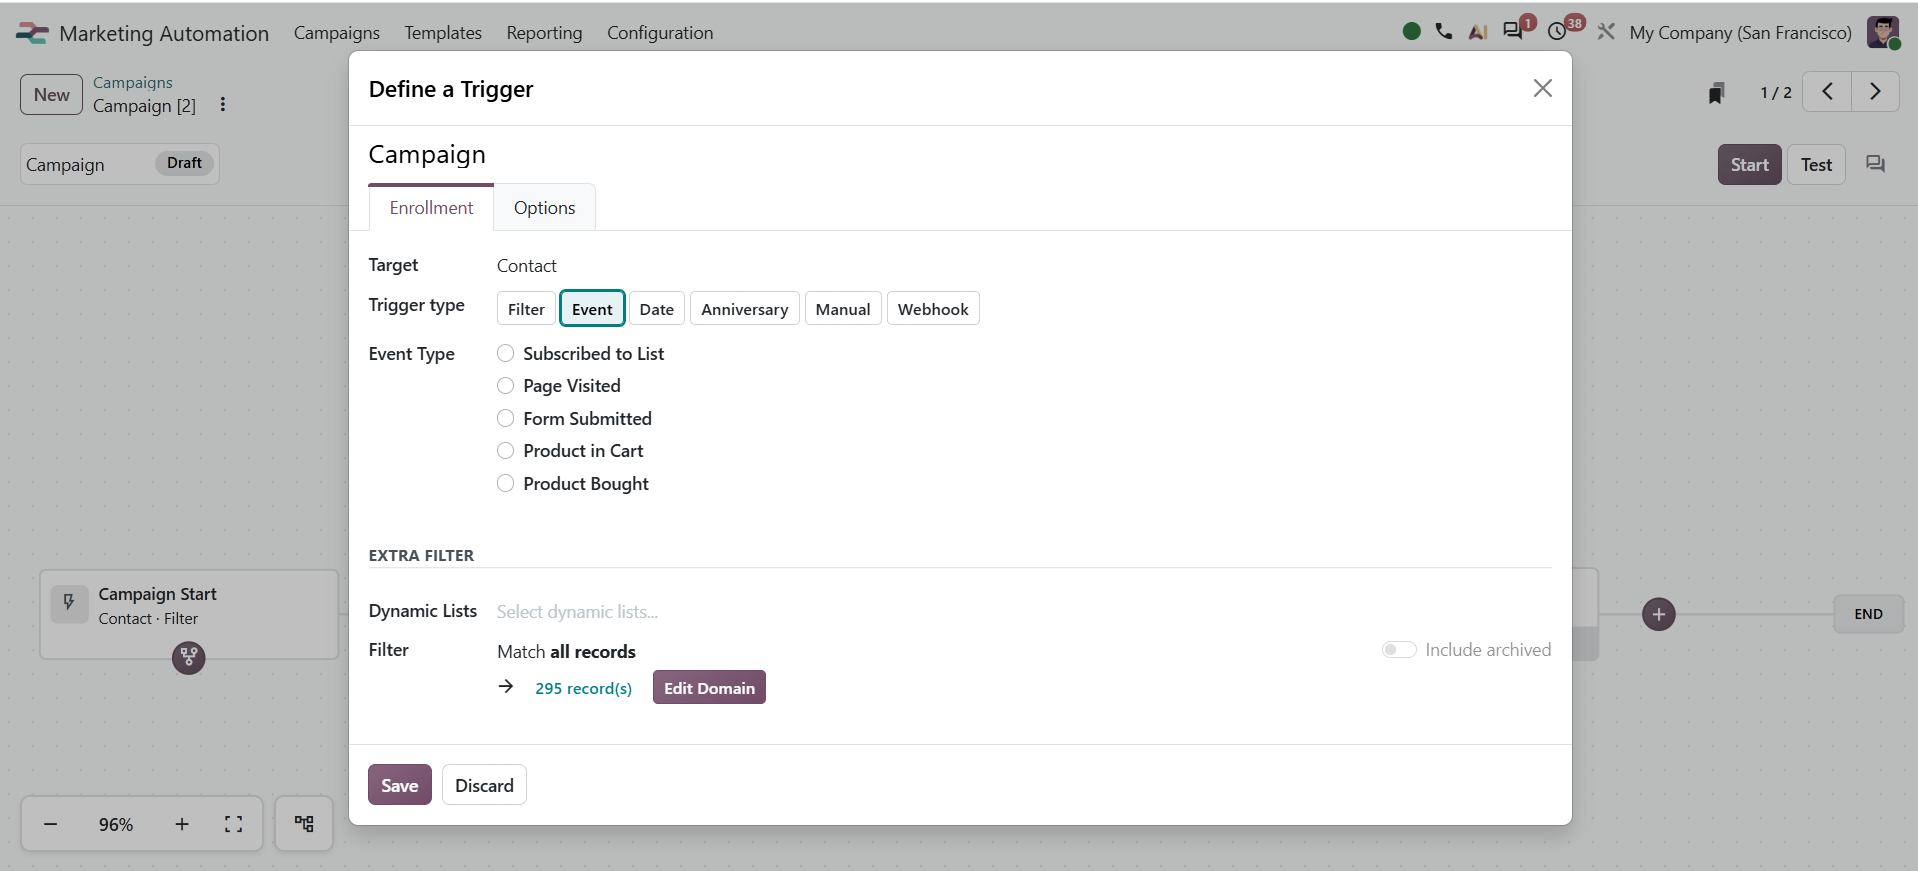The width and height of the screenshot is (1918, 871).
Task: Click the Marketing Automation app logo
Action: coord(32,33)
